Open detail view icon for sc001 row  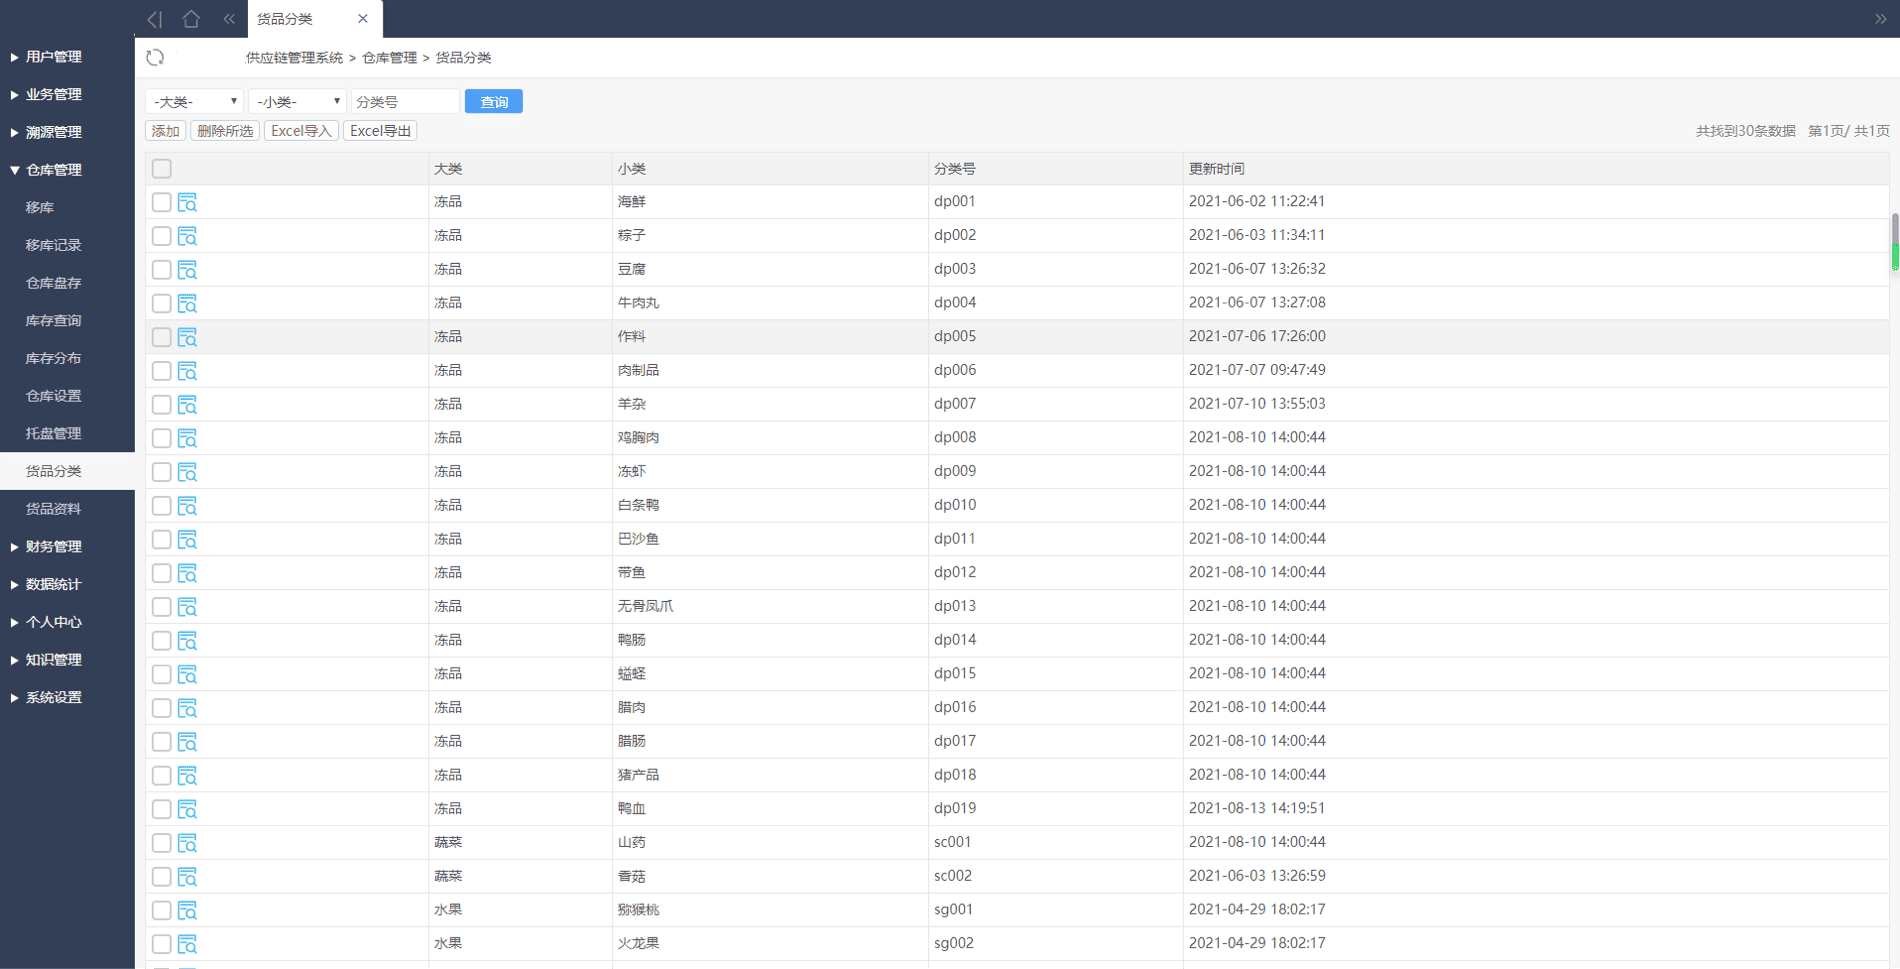(187, 843)
